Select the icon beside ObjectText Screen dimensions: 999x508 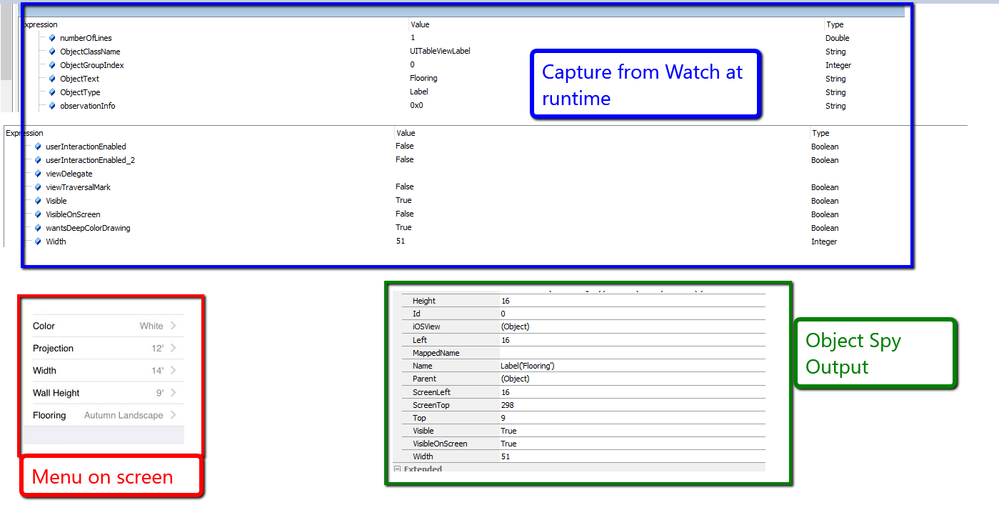52,79
